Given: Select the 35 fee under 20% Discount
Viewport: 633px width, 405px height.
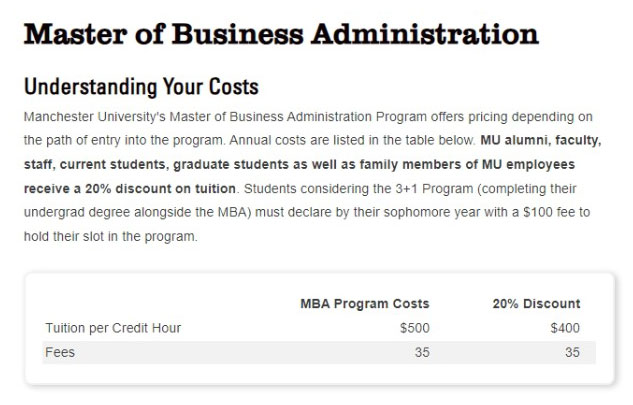Looking at the screenshot, I should pyautogui.click(x=572, y=352).
